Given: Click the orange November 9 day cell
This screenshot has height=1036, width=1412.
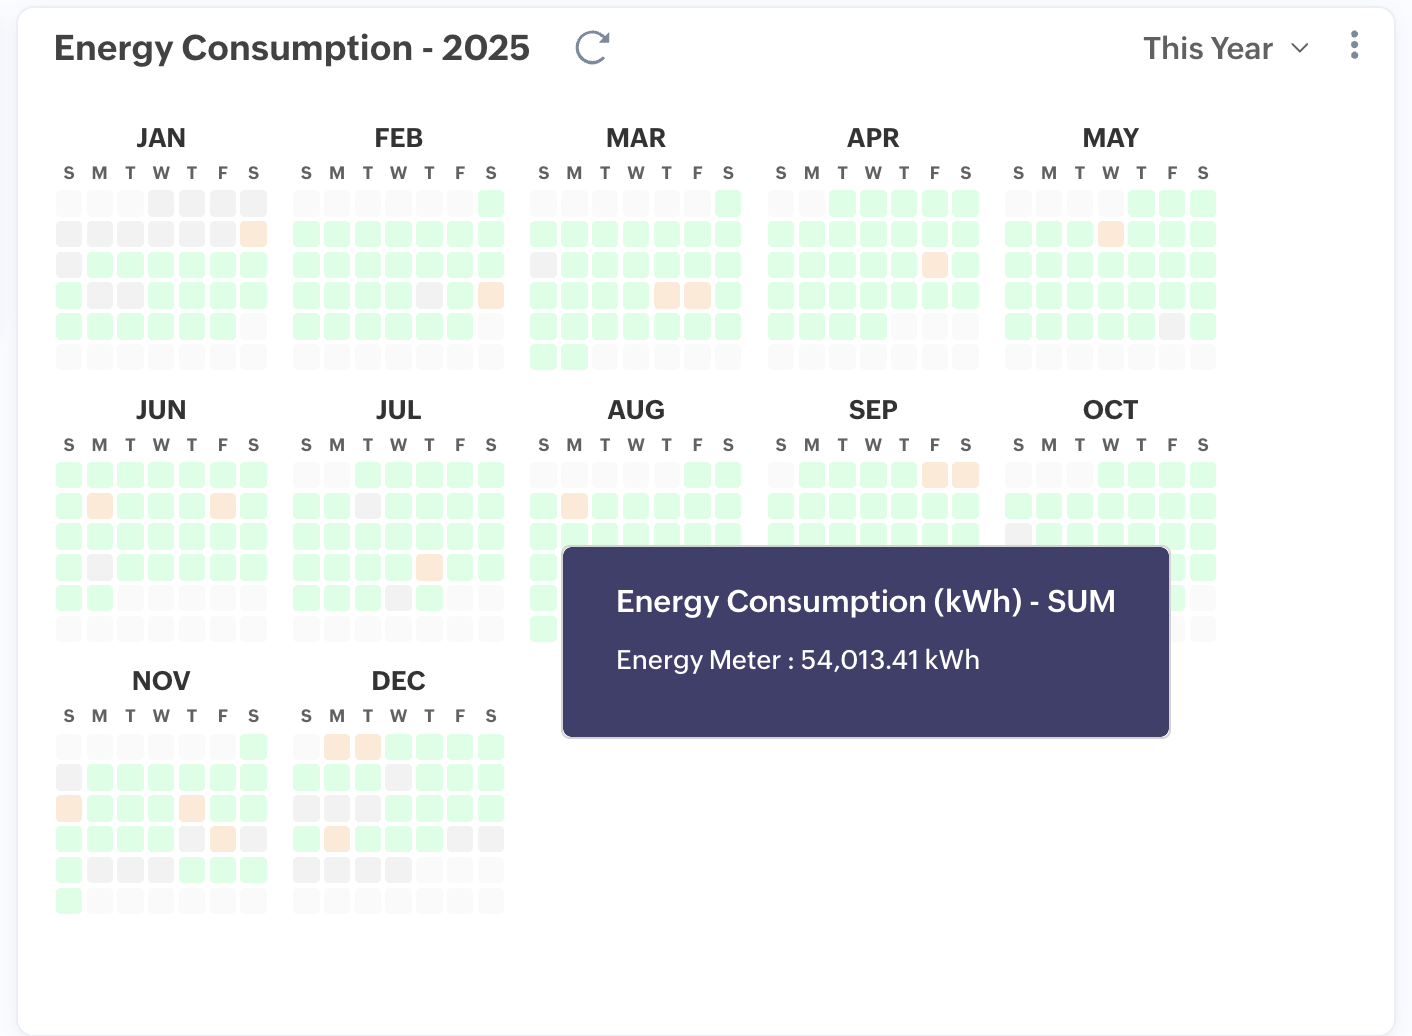Looking at the screenshot, I should tap(69, 808).
